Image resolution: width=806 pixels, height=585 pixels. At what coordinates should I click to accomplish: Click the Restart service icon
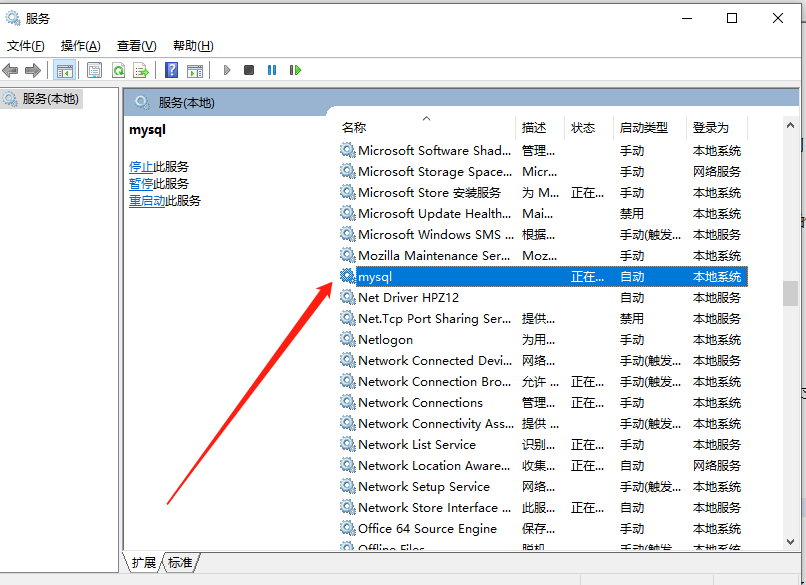(x=295, y=70)
